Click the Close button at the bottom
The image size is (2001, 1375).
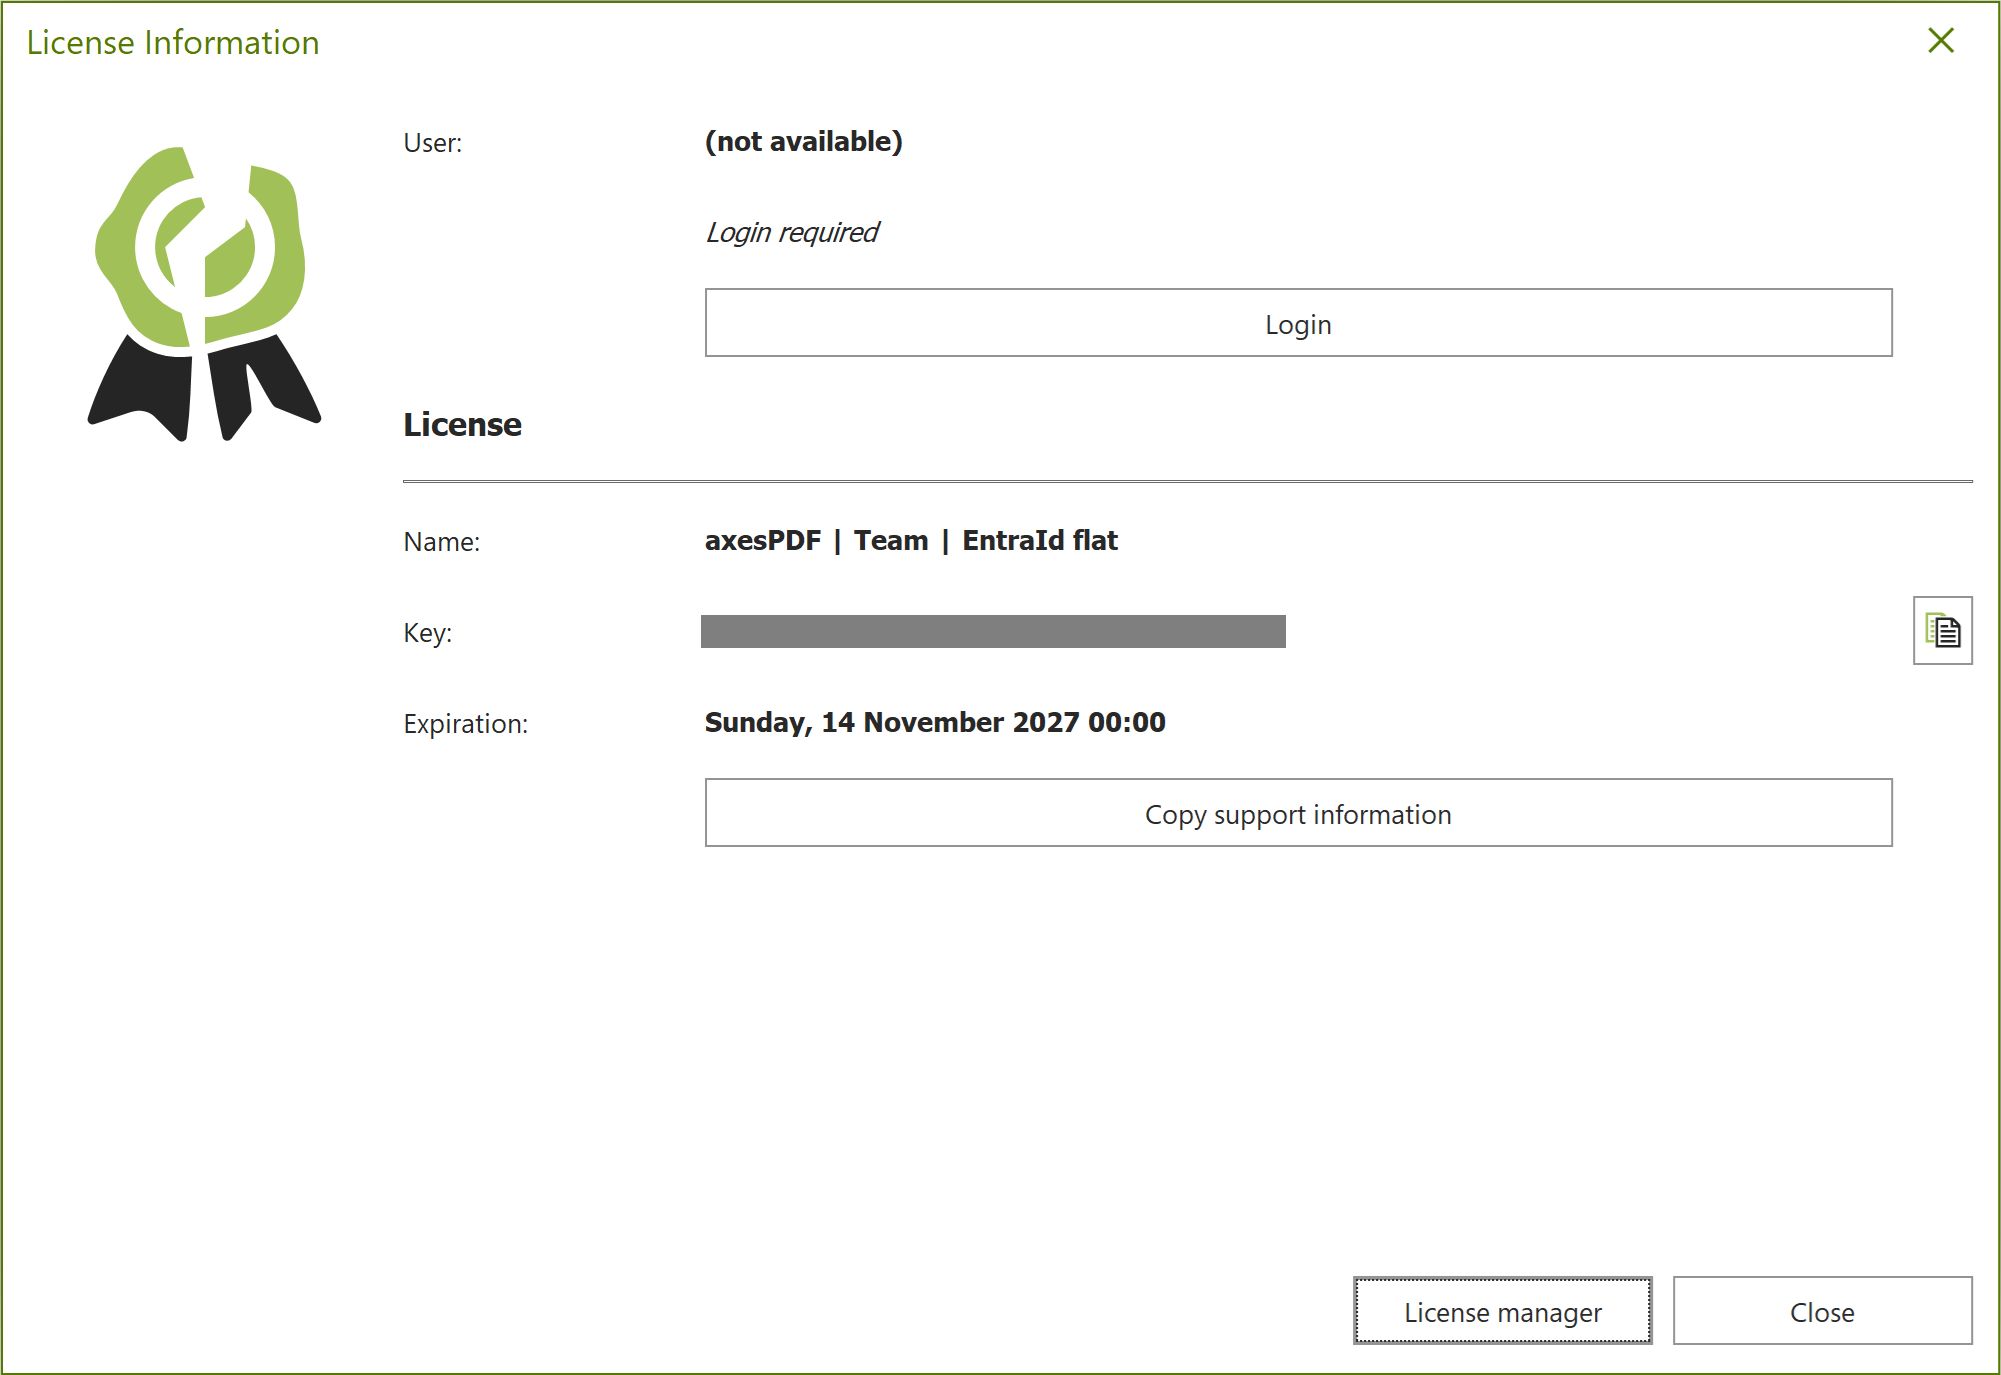[1822, 1311]
